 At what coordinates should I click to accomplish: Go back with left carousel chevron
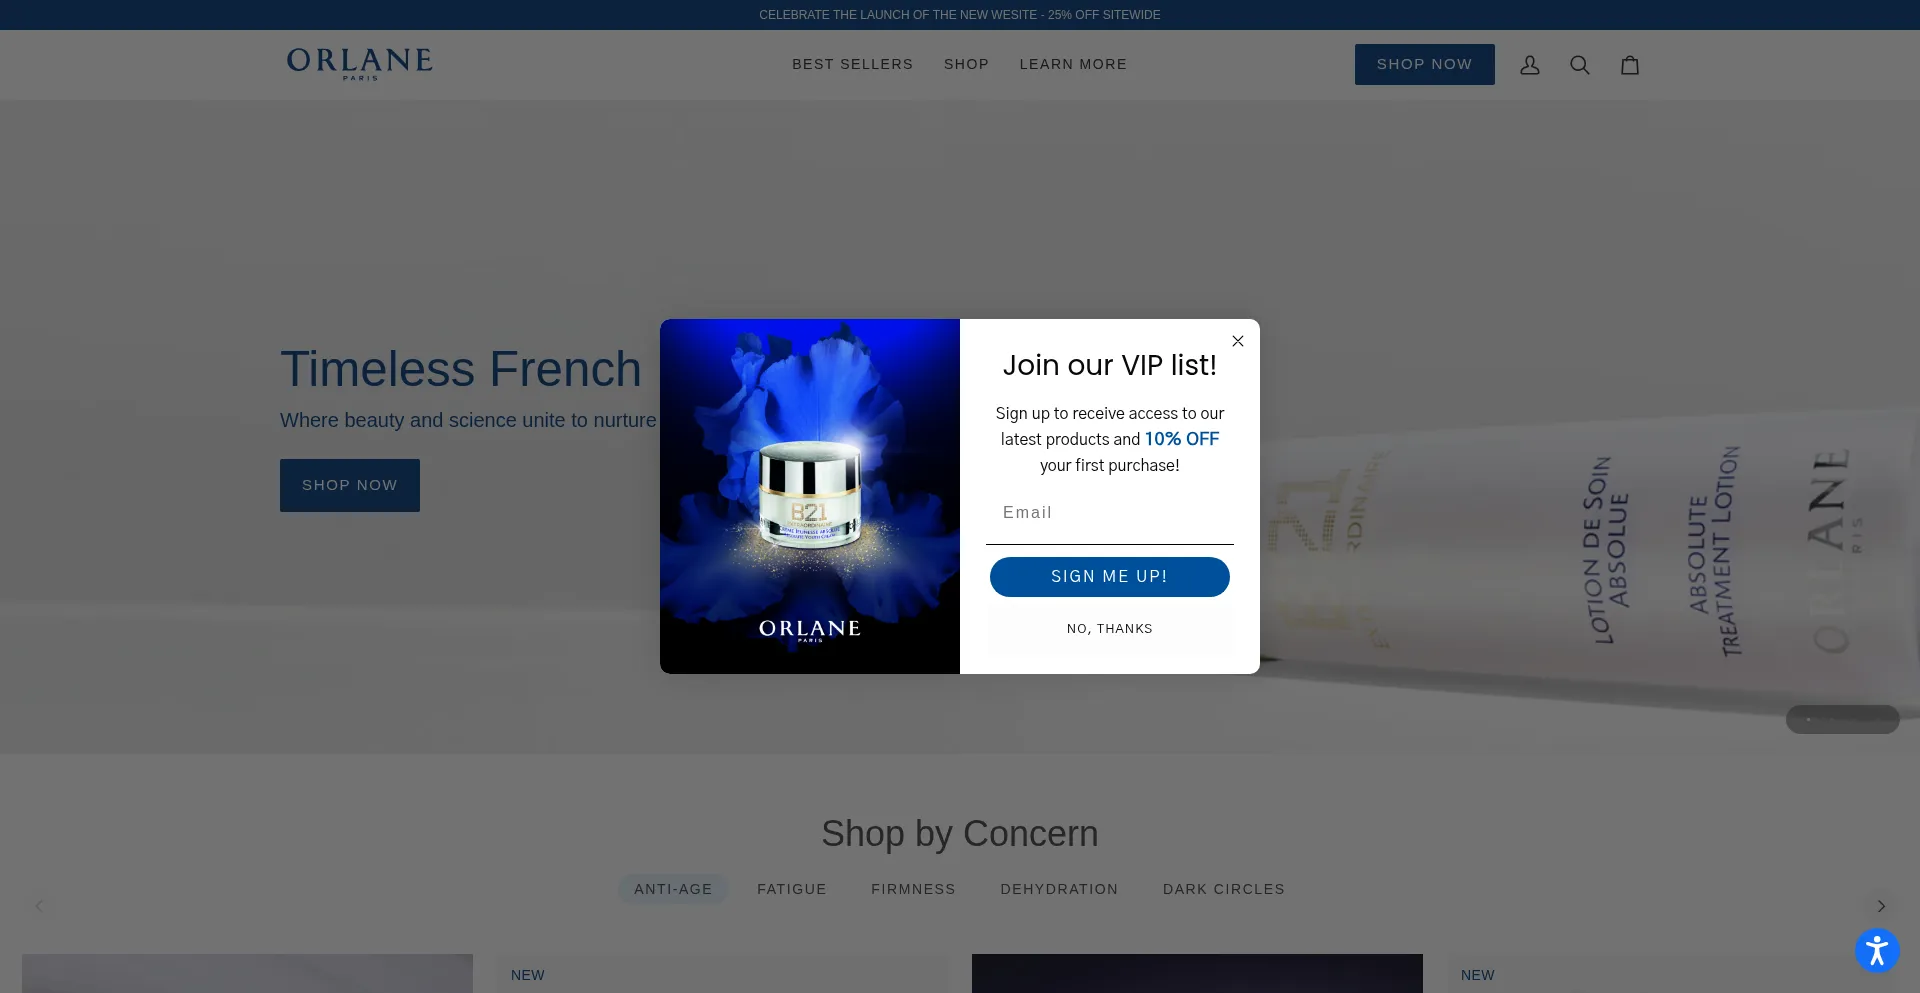point(39,906)
